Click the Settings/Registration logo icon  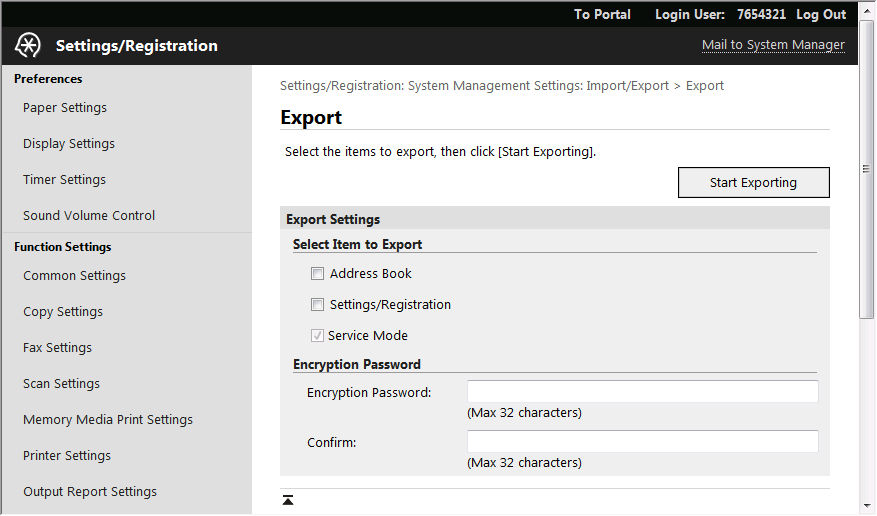click(27, 45)
